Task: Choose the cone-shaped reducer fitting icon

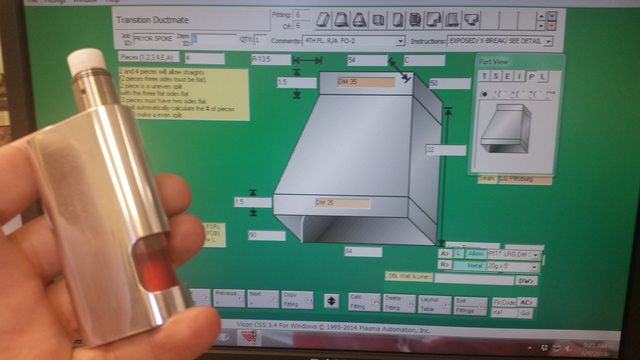Action: 359,20
